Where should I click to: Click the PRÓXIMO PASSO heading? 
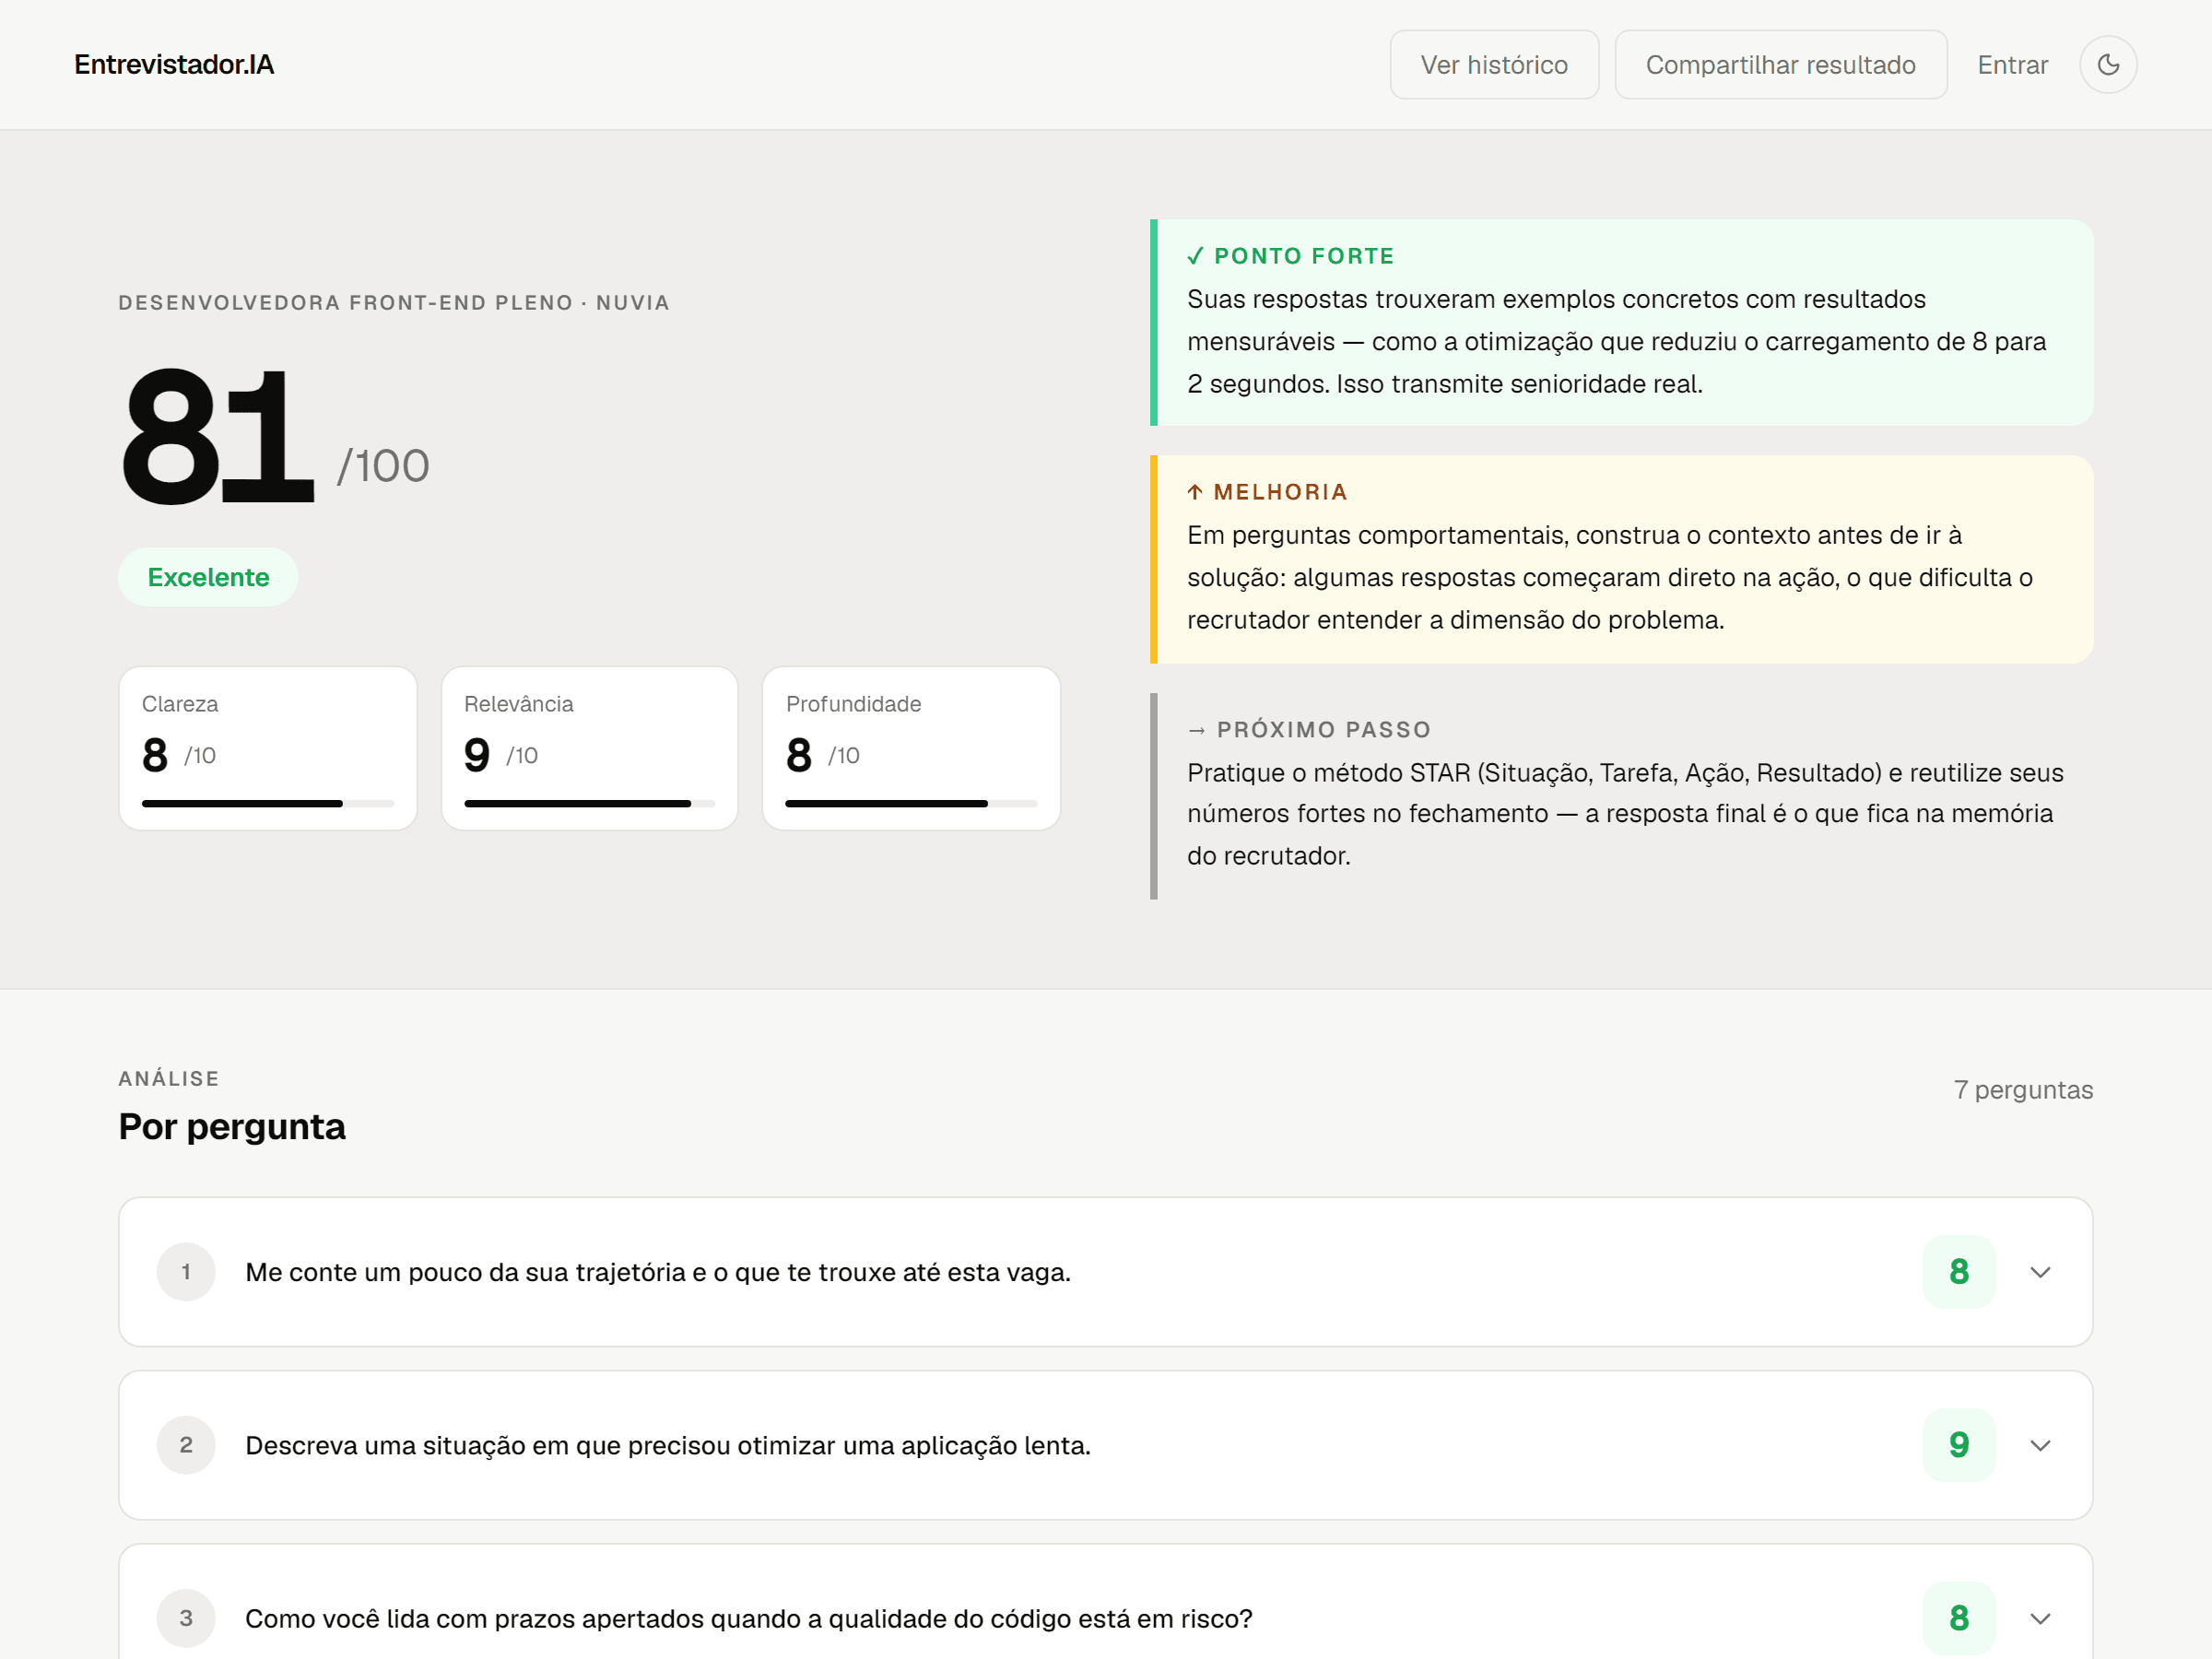point(1324,730)
